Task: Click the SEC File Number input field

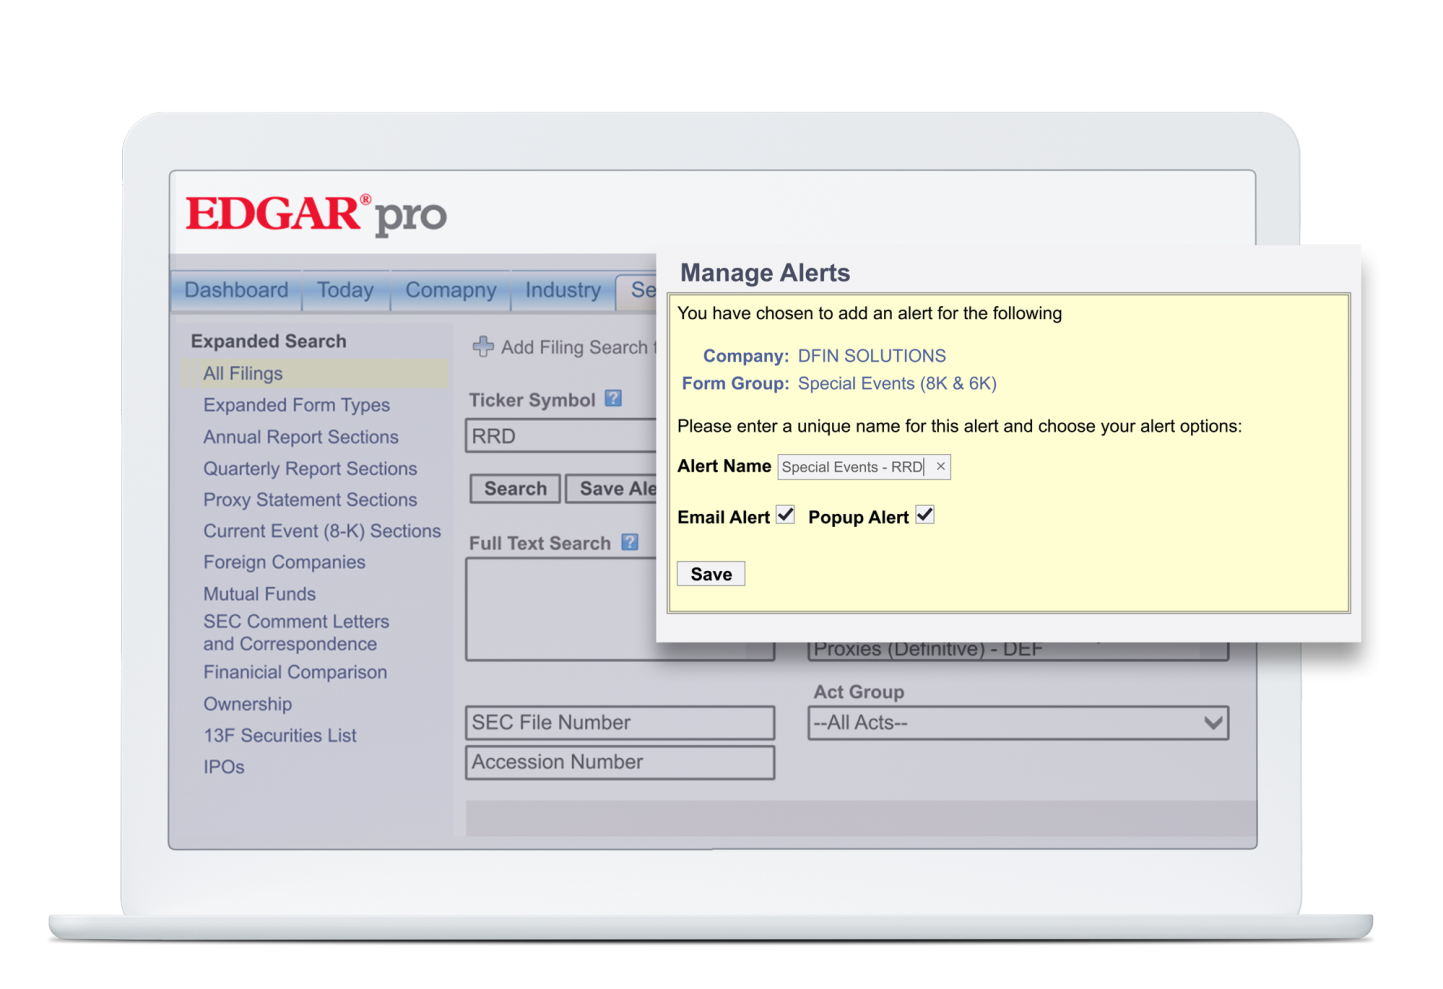Action: (x=619, y=722)
